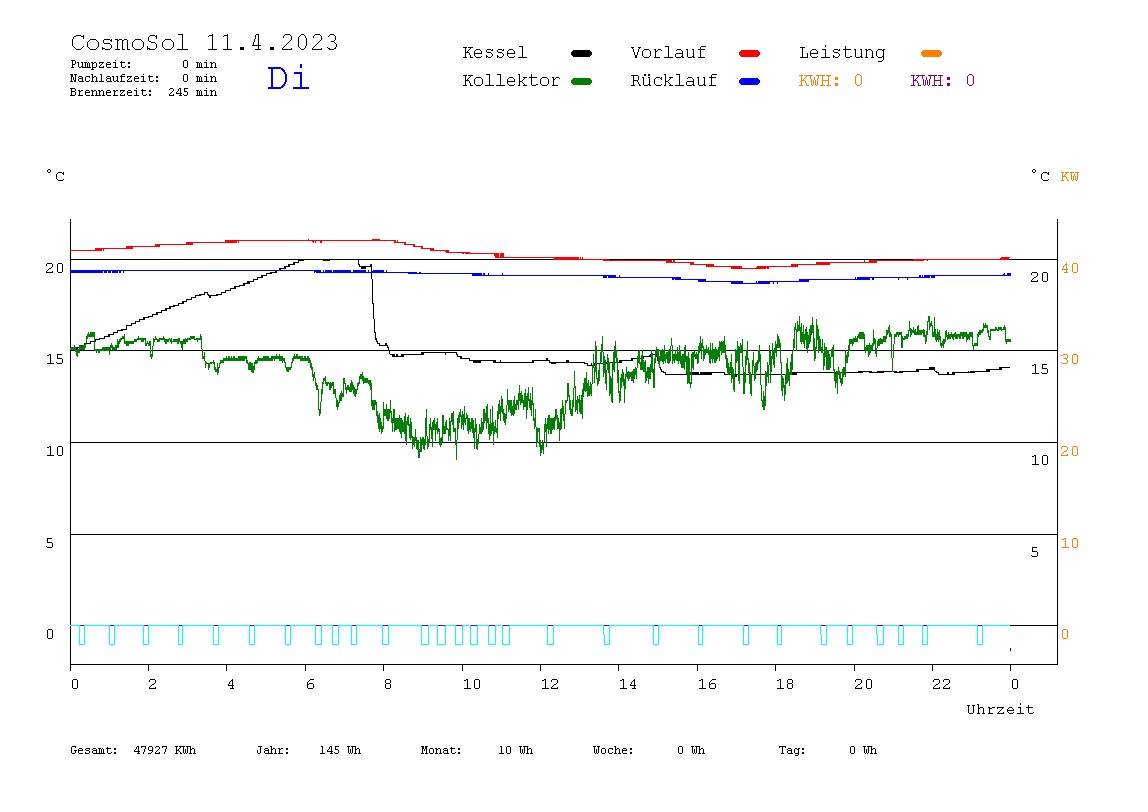1148x812 pixels.
Task: Click the orange '40' KW axis label
Action: point(1070,268)
